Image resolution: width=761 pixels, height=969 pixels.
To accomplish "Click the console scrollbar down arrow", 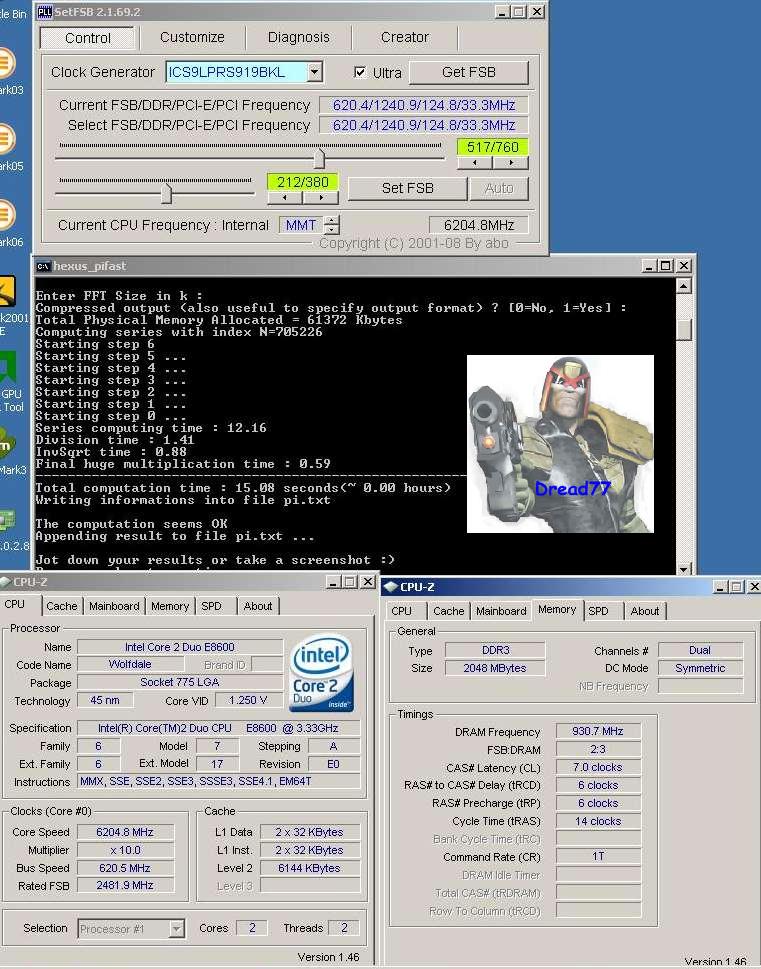I will 683,569.
